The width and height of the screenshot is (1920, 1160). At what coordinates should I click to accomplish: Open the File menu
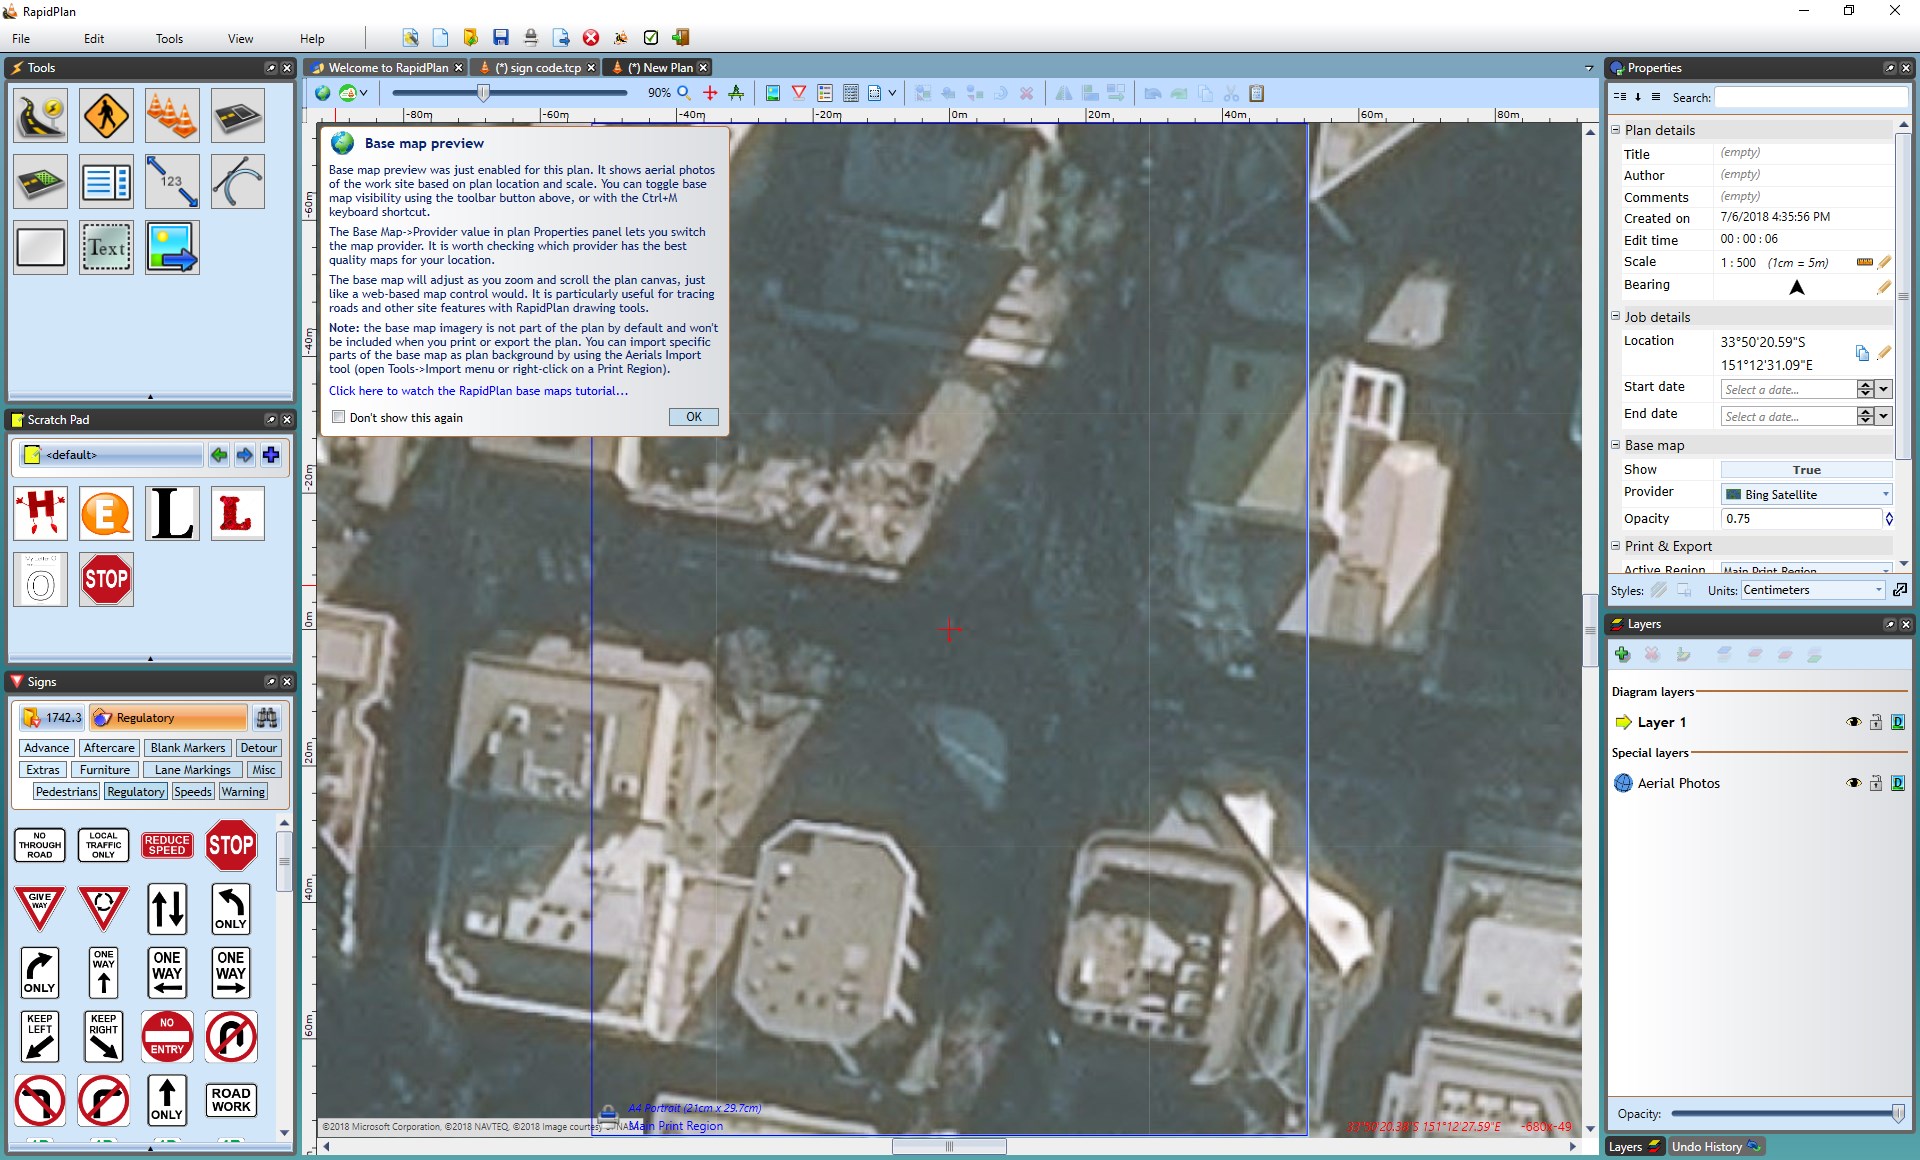click(x=21, y=39)
